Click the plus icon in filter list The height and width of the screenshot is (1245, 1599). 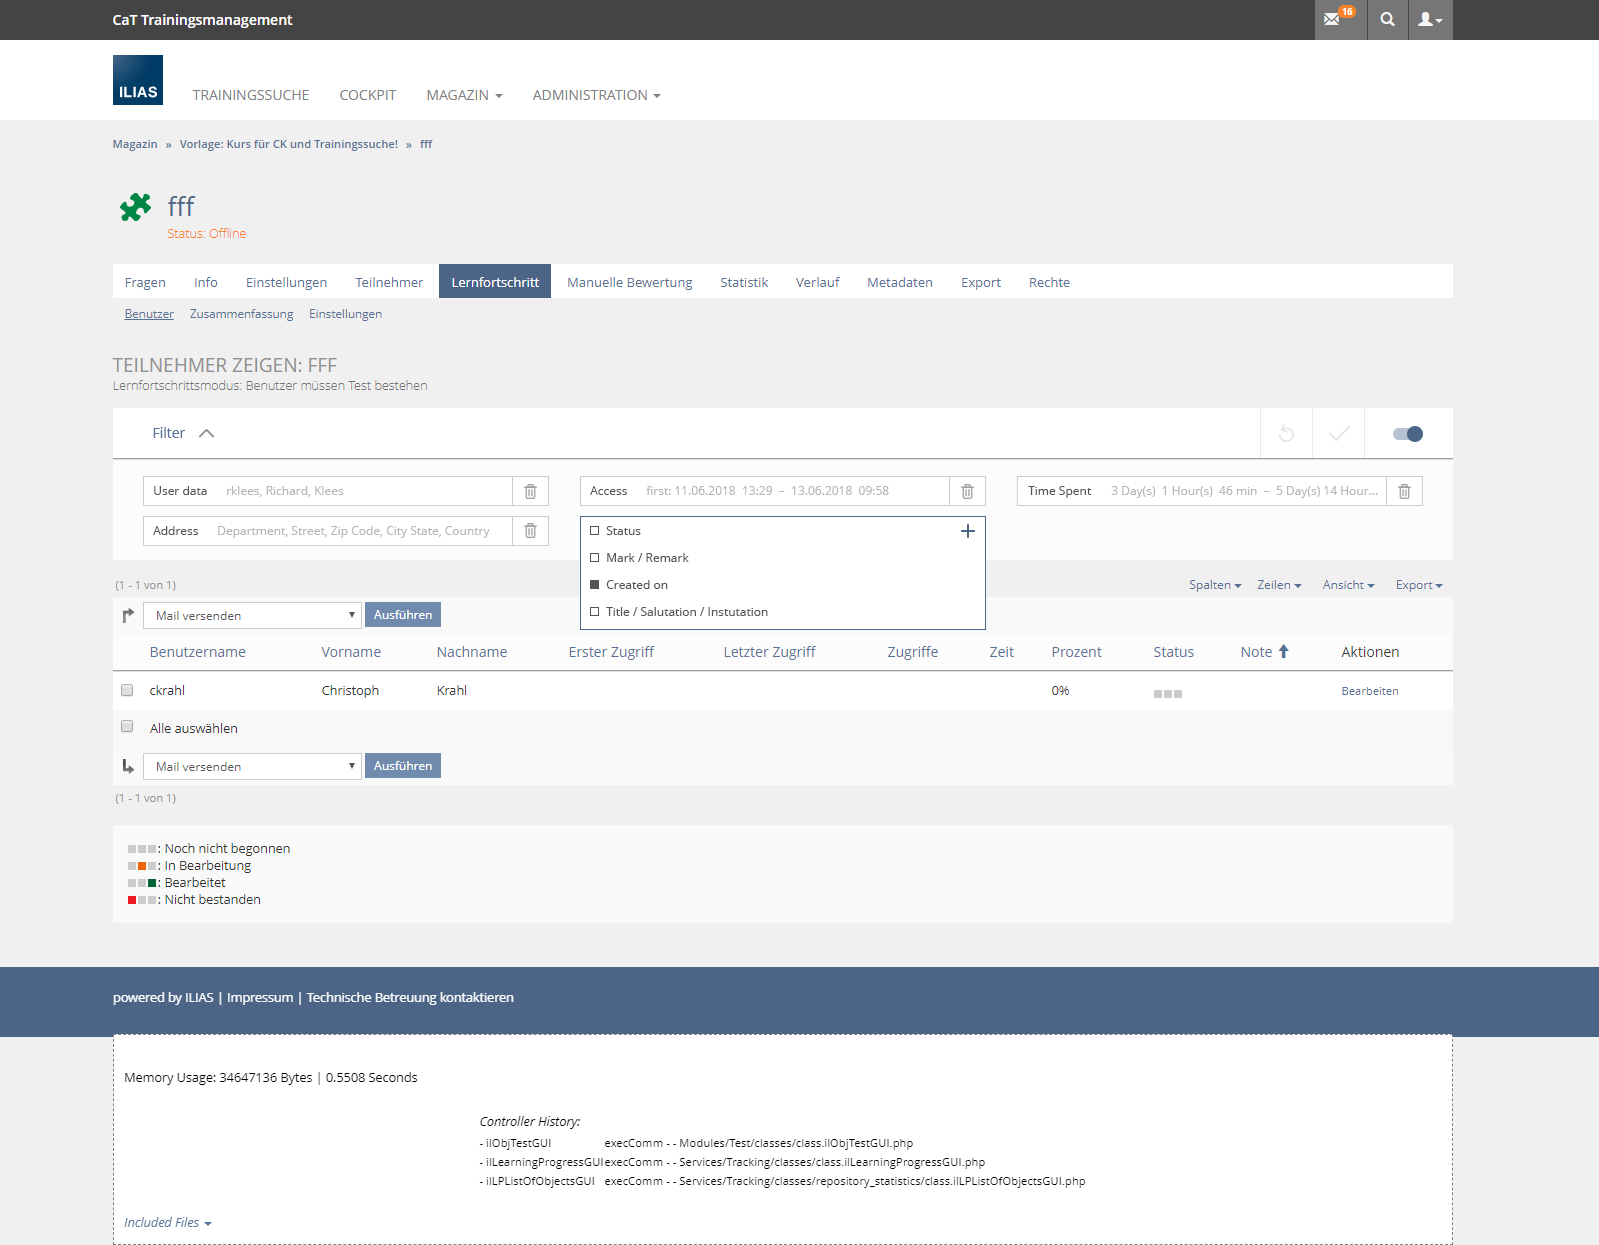[967, 531]
